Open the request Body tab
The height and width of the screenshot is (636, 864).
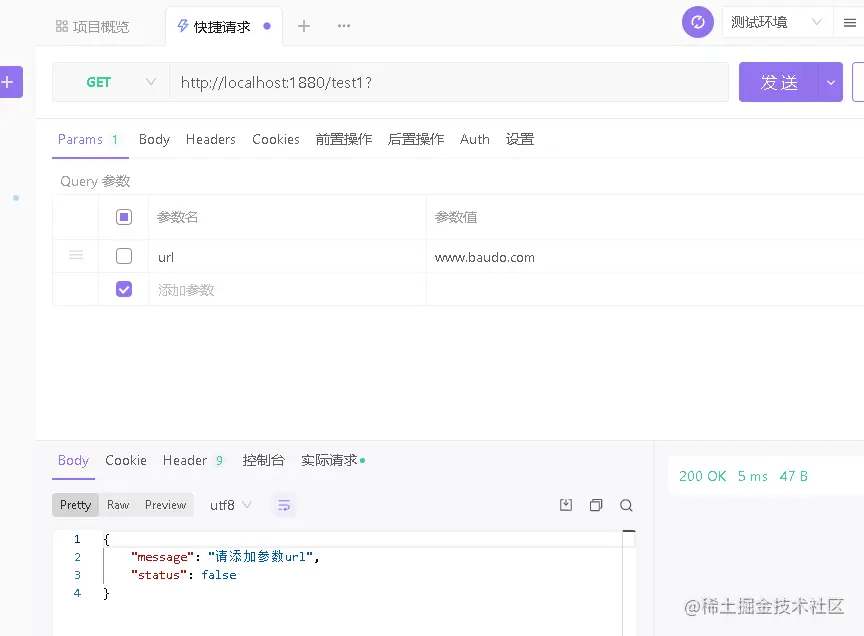click(x=154, y=139)
